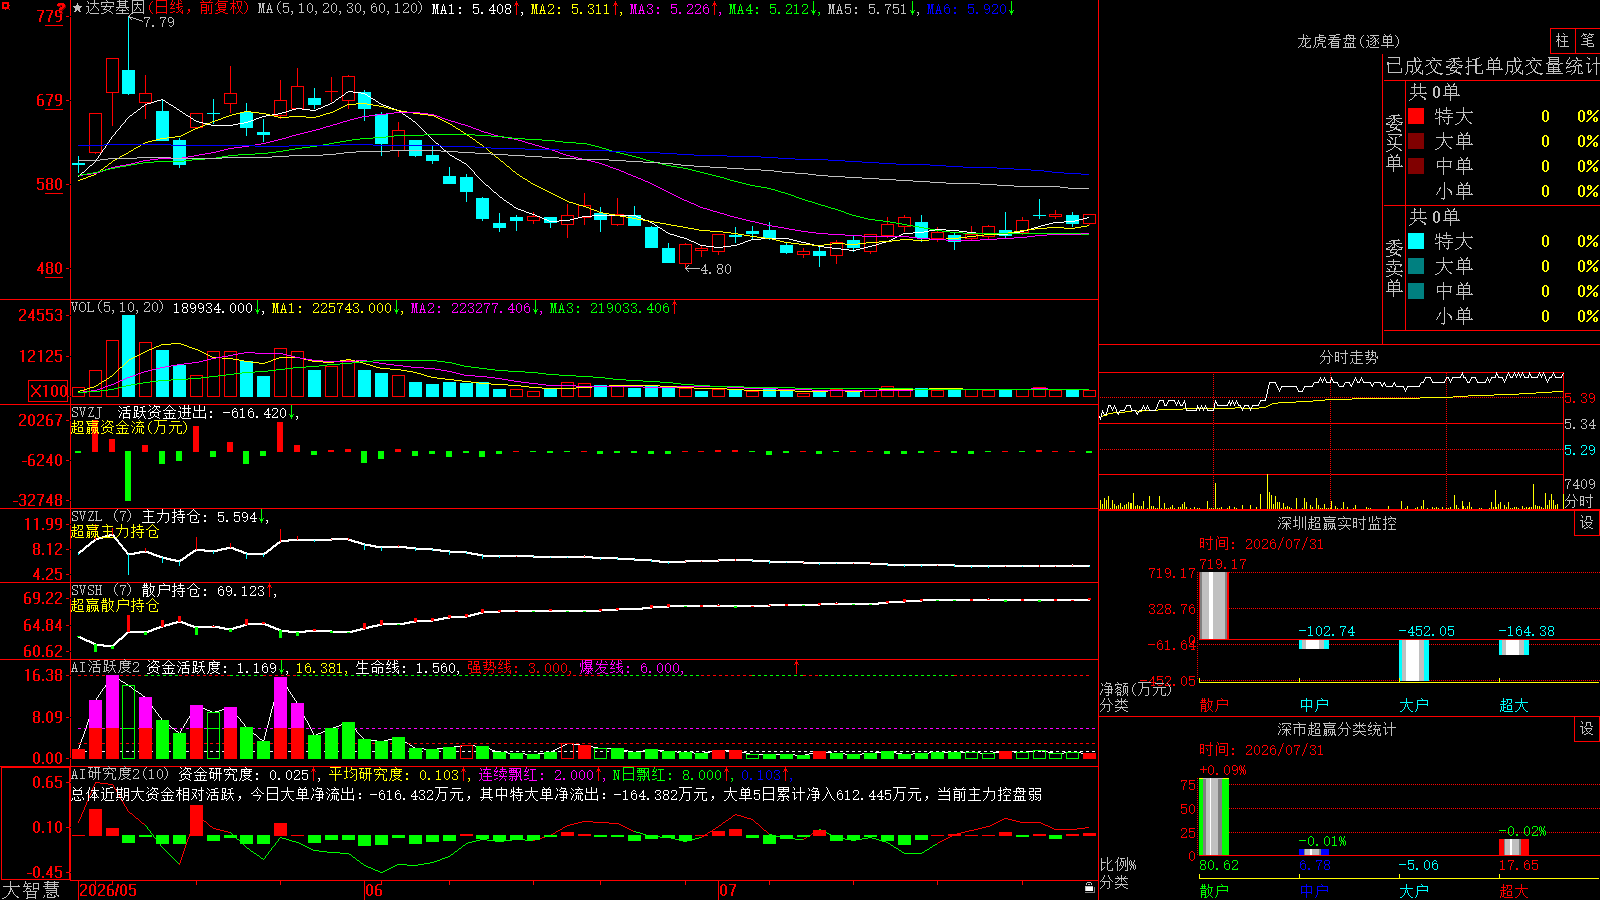The image size is (1600, 900).
Task: Click the 07 month marker on the timeline
Action: coord(728,890)
